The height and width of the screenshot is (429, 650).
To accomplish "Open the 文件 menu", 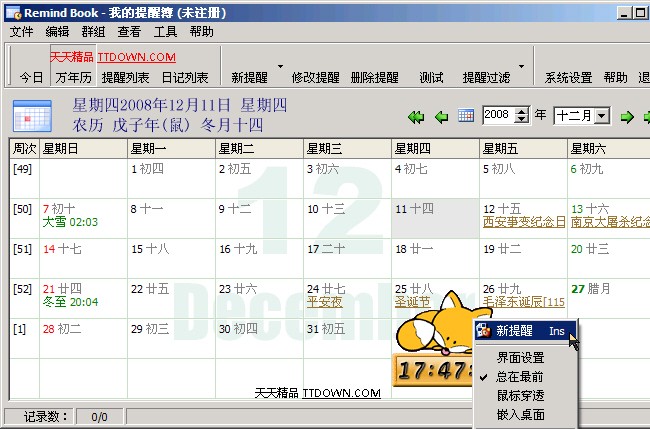I will coord(21,32).
